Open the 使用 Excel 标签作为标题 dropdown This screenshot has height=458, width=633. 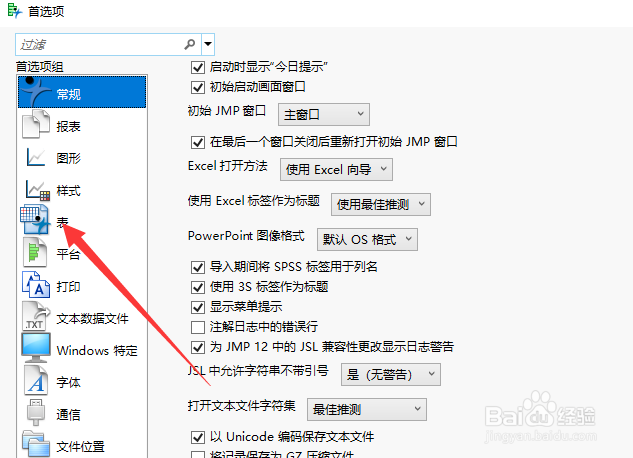(x=381, y=204)
